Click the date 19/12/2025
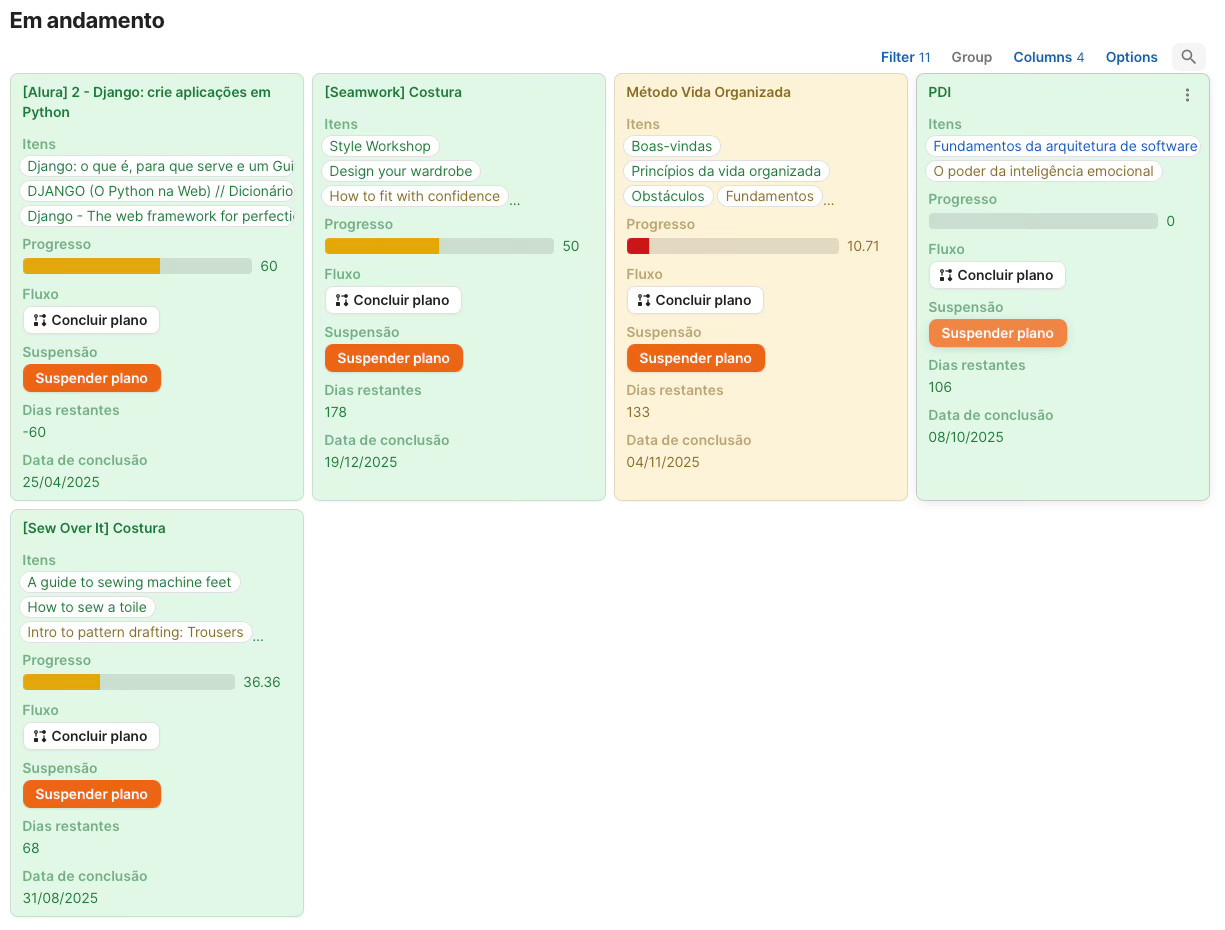 click(361, 462)
